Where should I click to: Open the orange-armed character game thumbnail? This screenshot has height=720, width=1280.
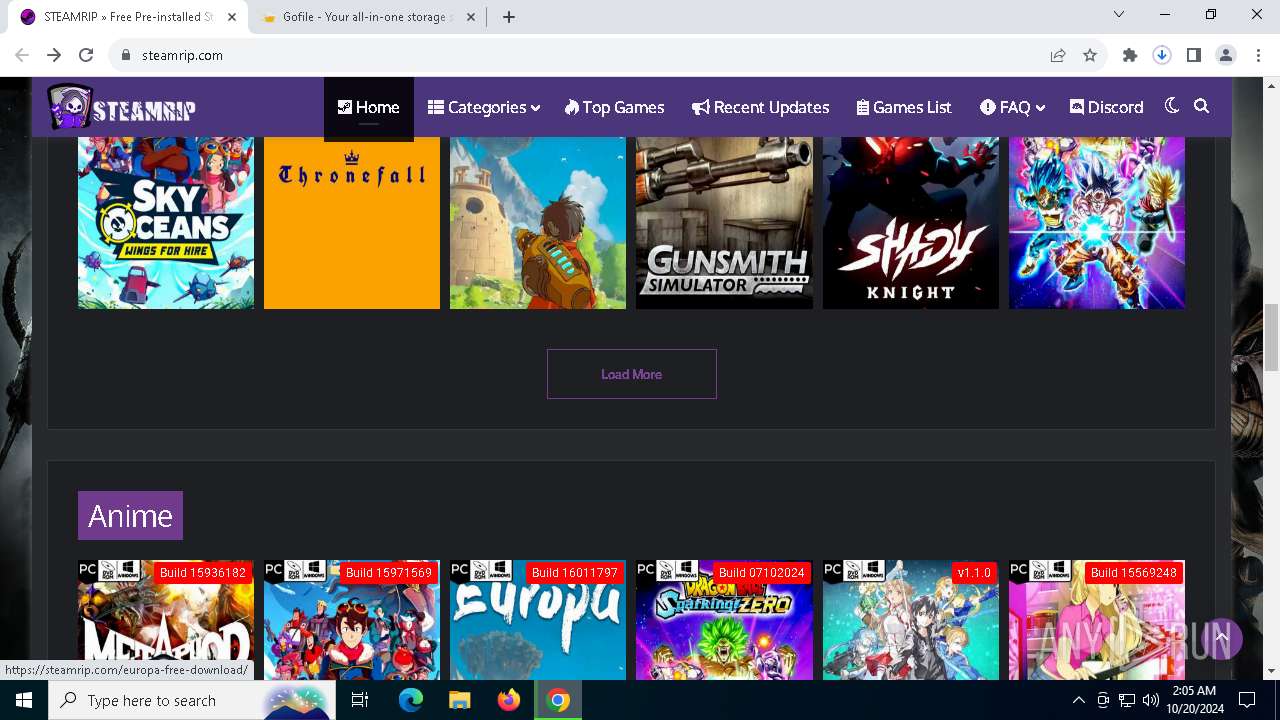coord(538,222)
